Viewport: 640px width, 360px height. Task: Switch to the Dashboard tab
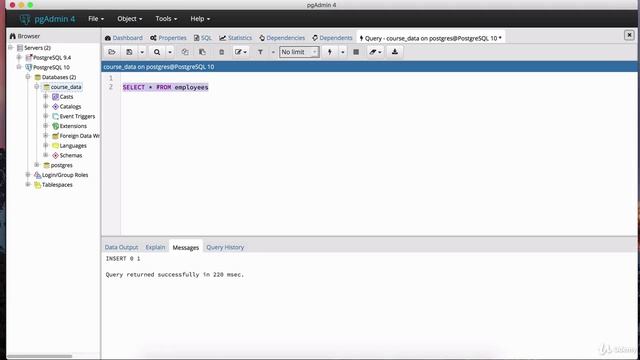(124, 38)
